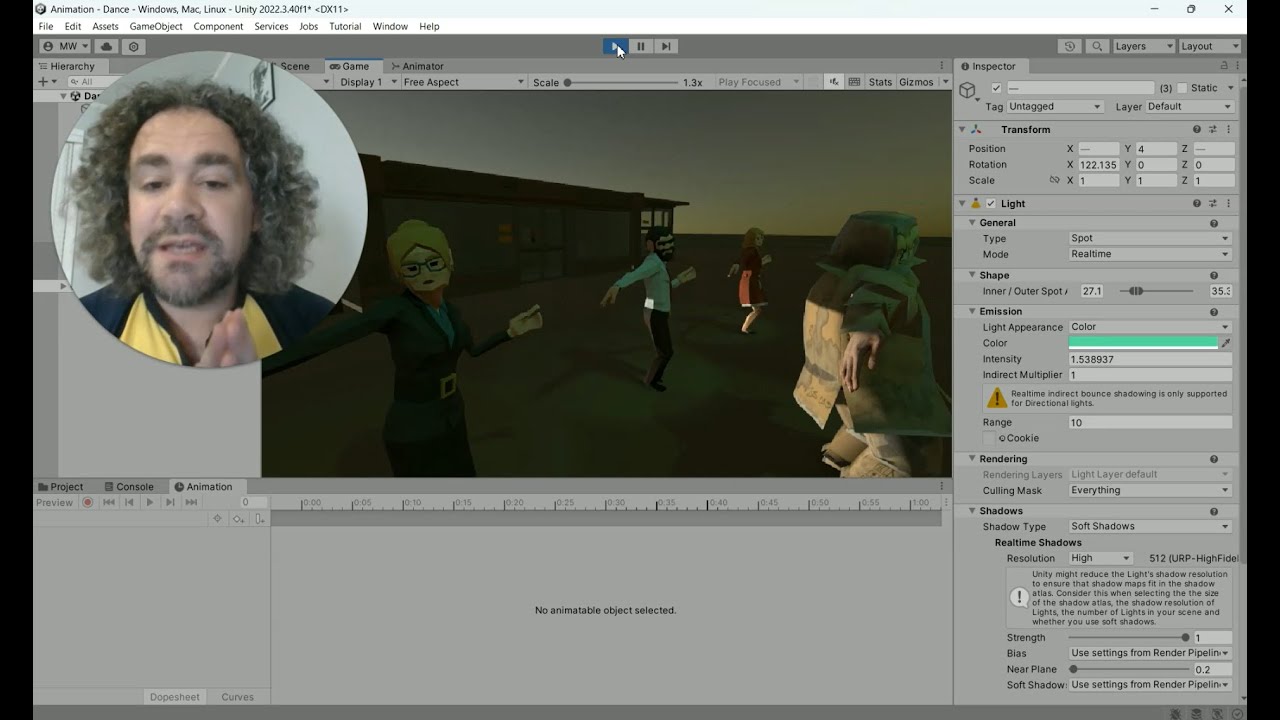
Task: Toggle the game object active checkbox
Action: pyautogui.click(x=996, y=88)
